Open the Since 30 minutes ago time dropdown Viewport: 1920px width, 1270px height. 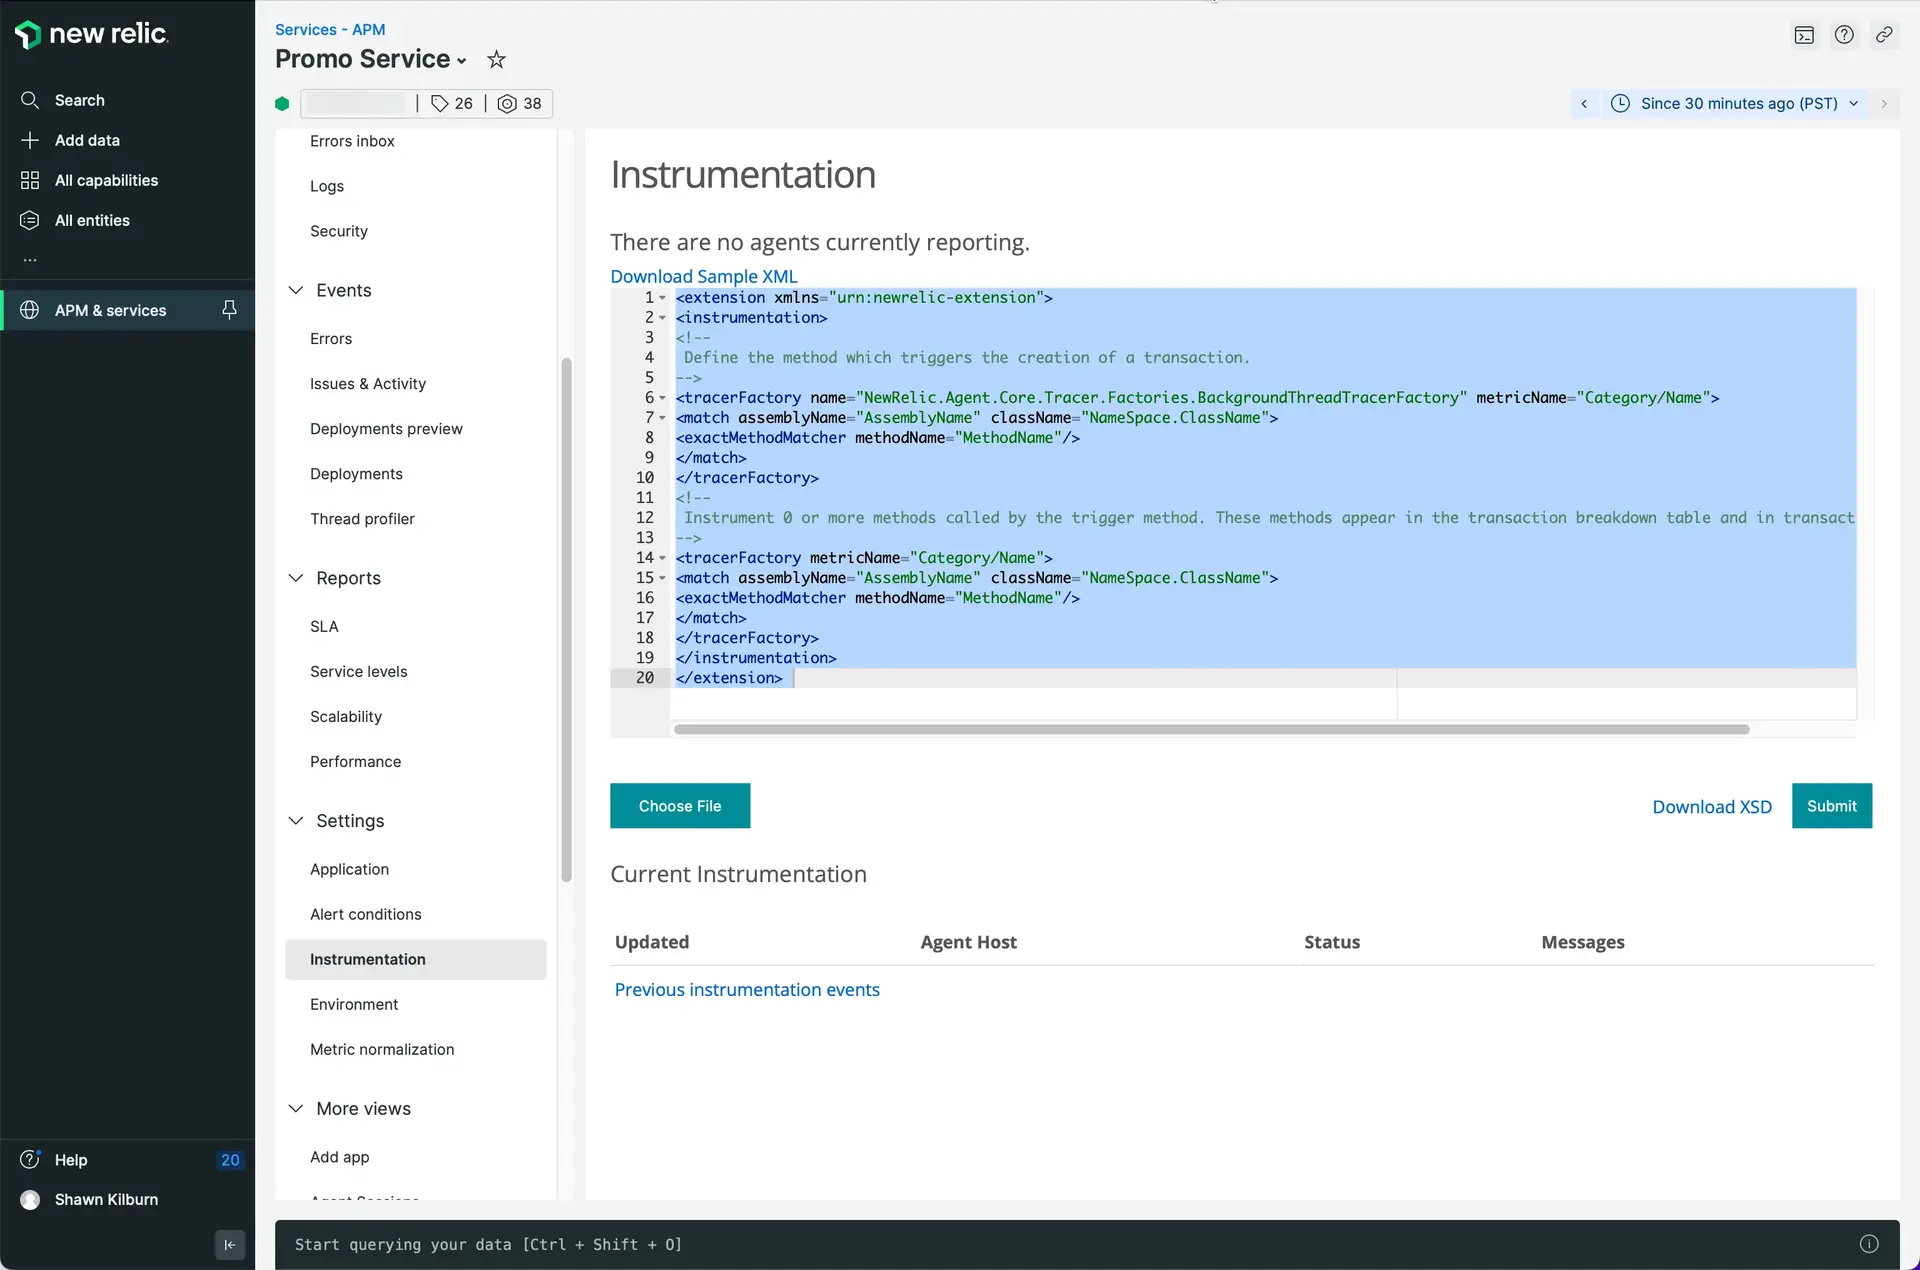(1736, 102)
